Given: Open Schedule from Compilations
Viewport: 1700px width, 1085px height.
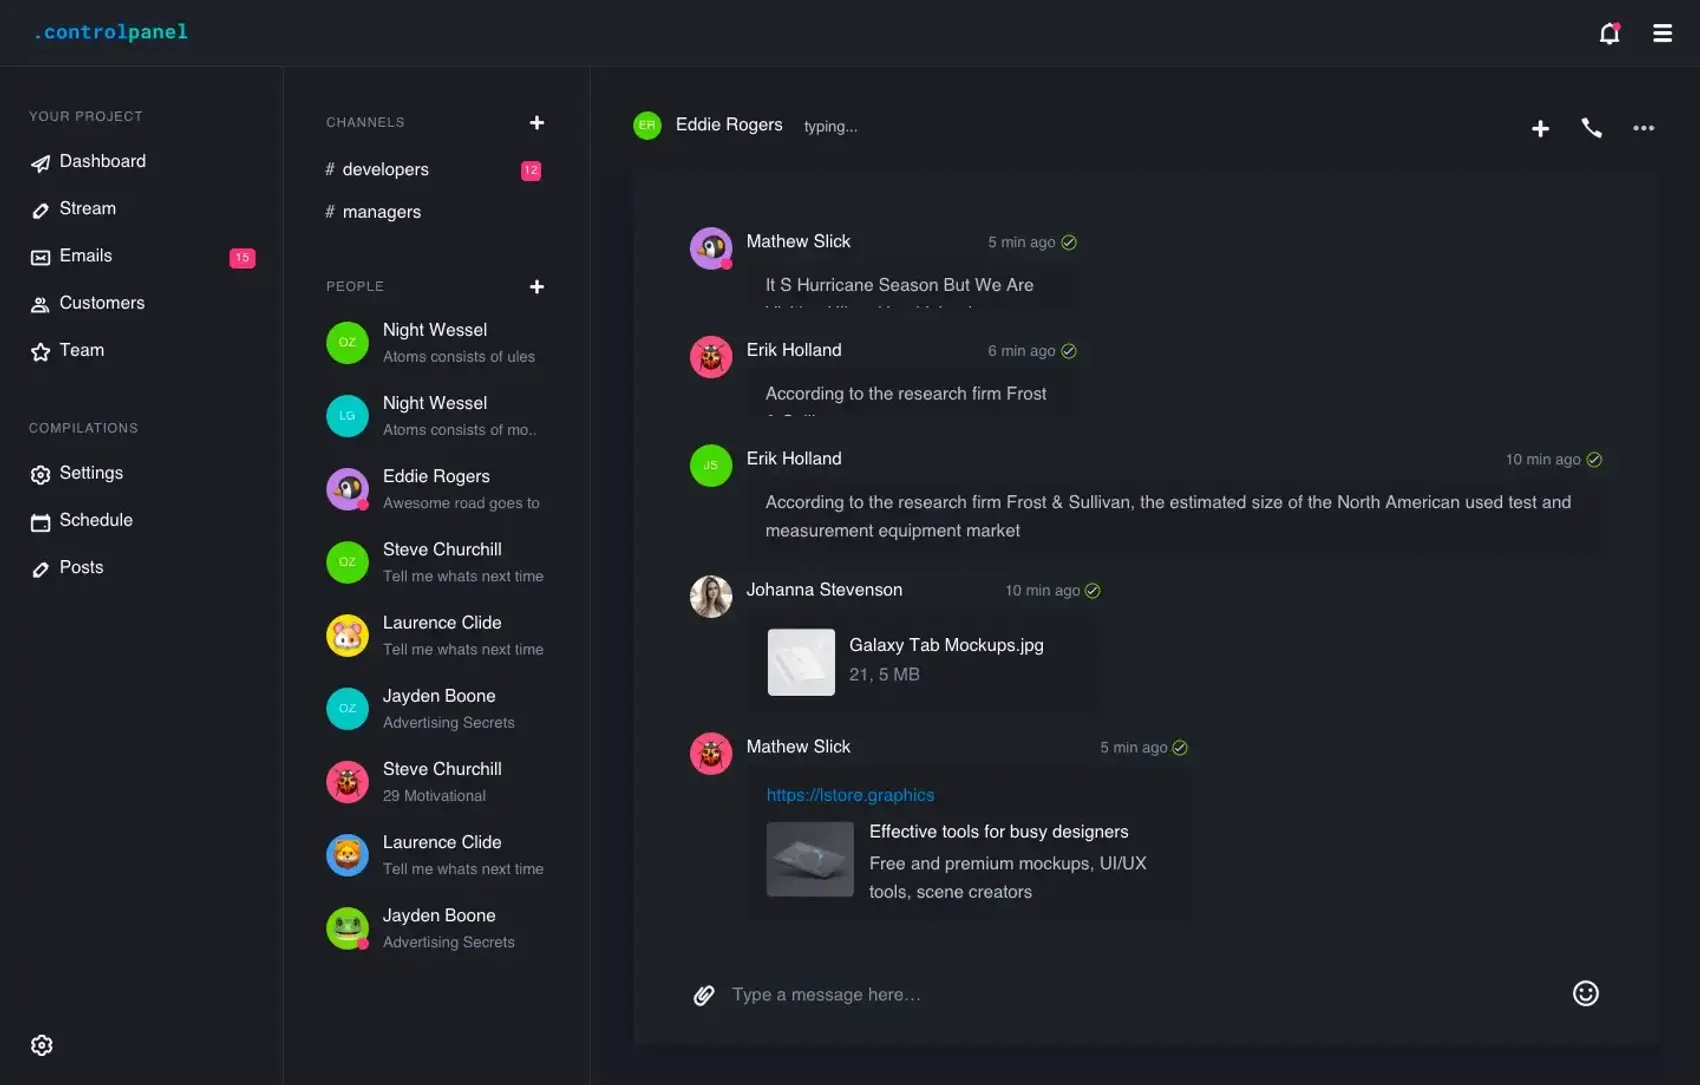Looking at the screenshot, I should pos(95,520).
